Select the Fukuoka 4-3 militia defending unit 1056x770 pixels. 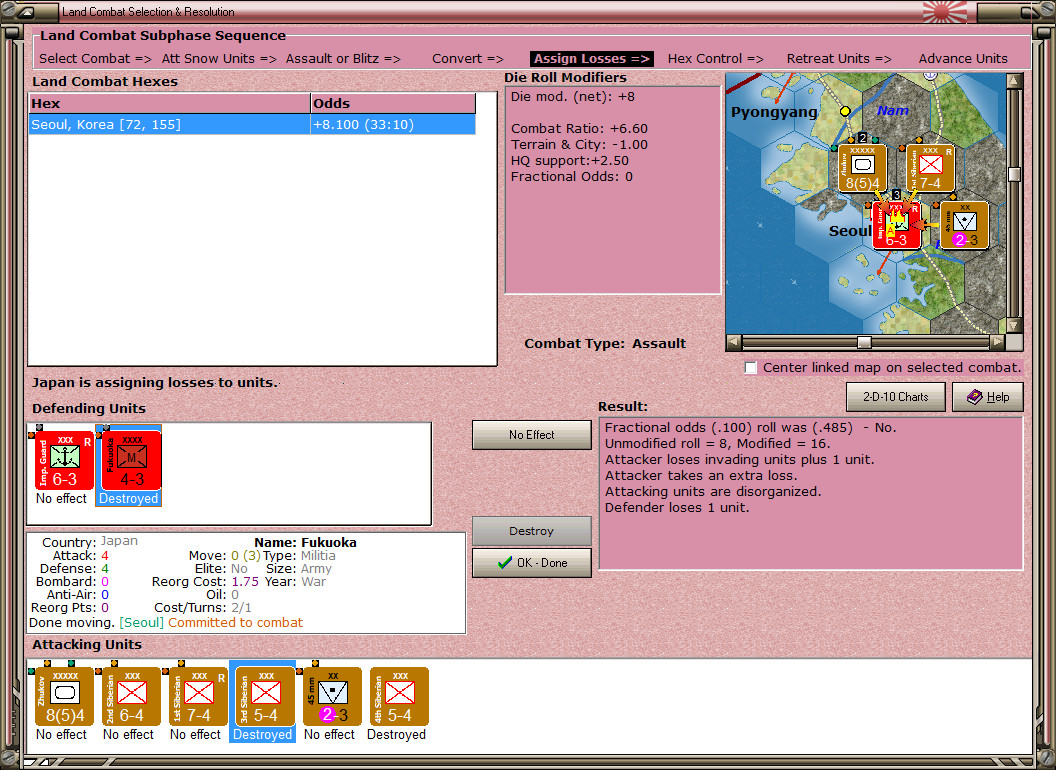[131, 461]
